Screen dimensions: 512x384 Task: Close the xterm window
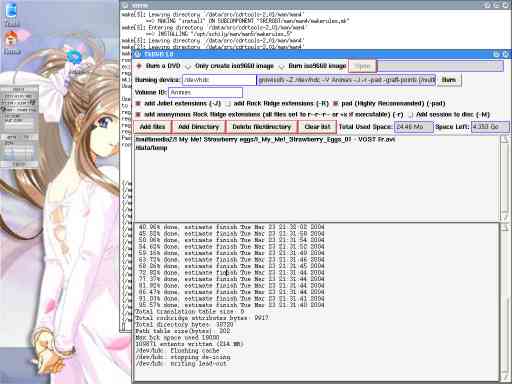(506, 5)
